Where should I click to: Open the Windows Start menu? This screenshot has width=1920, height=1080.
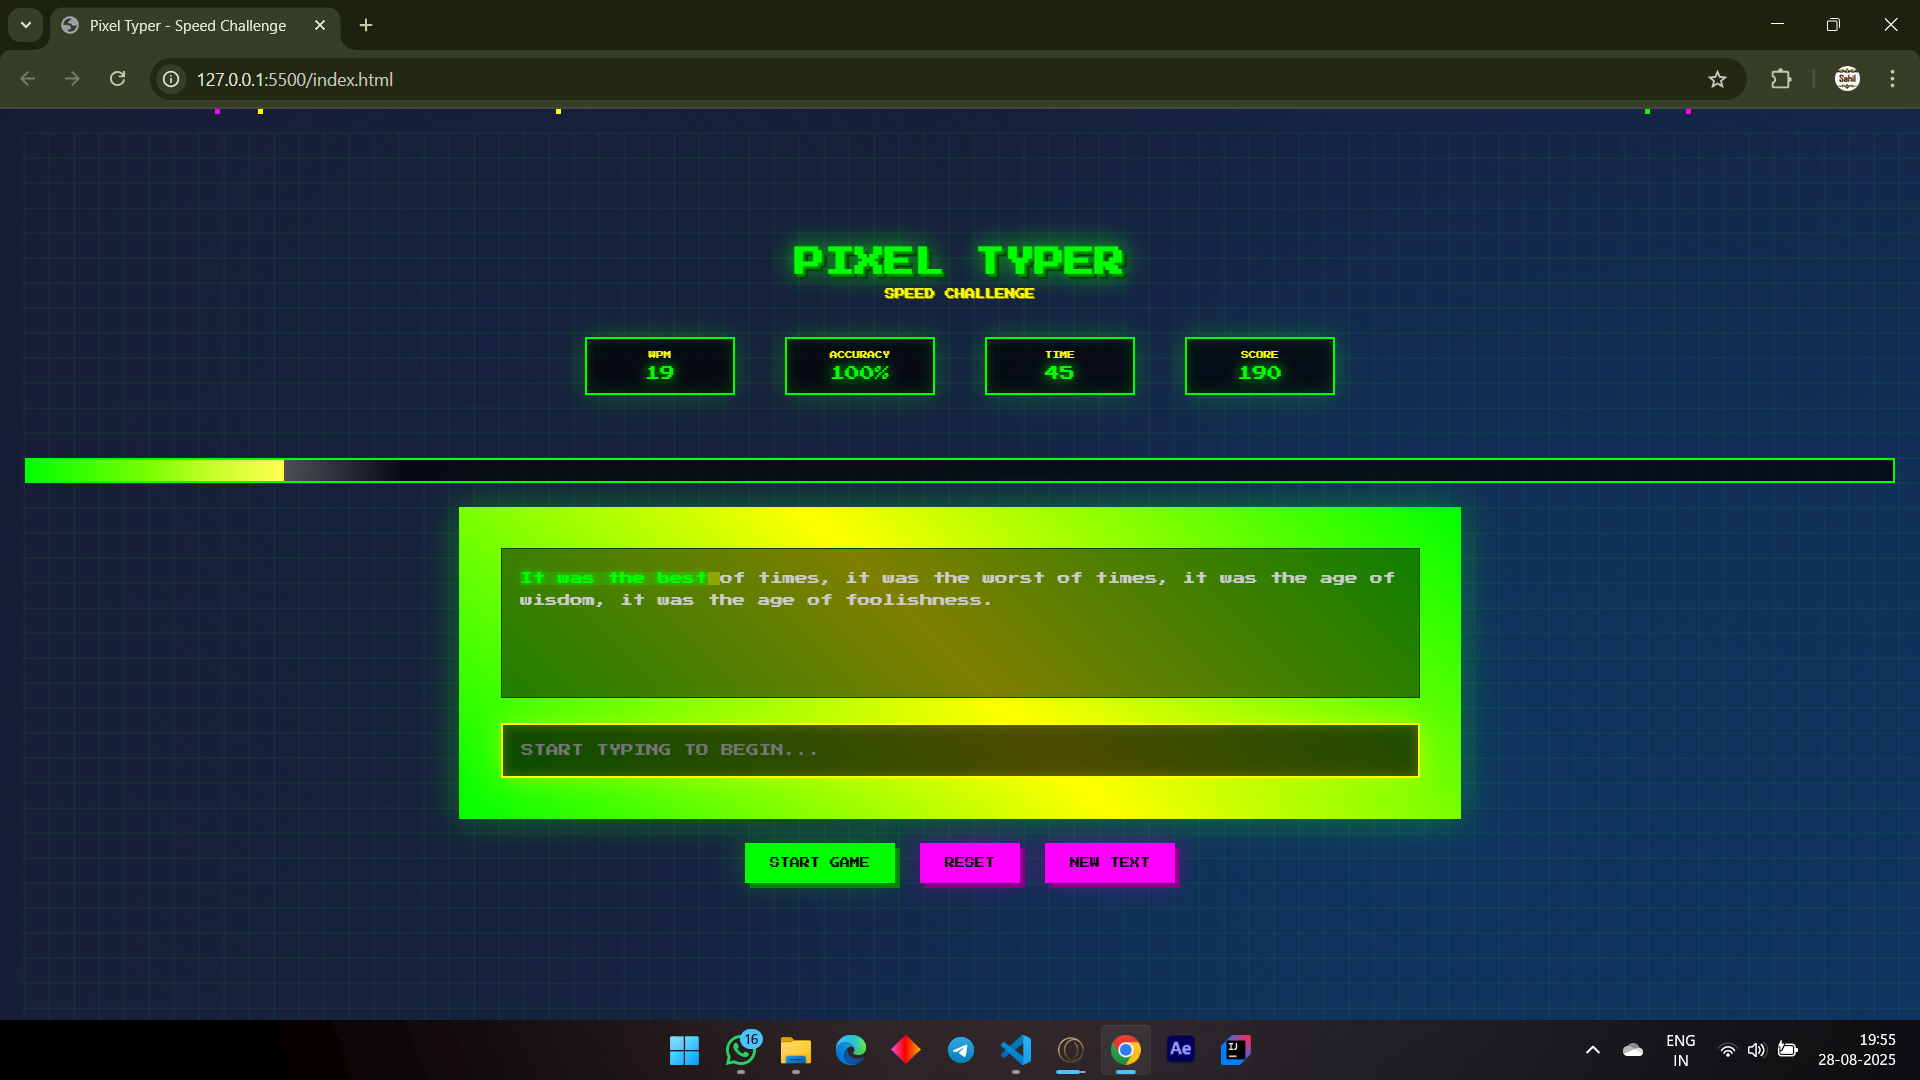point(684,1050)
